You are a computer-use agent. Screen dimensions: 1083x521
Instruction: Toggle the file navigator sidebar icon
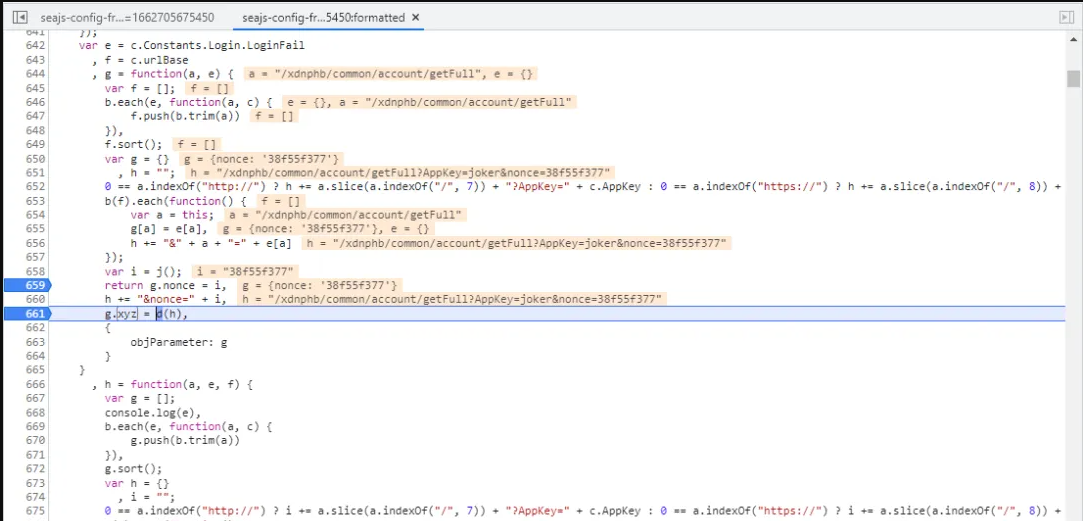(20, 17)
